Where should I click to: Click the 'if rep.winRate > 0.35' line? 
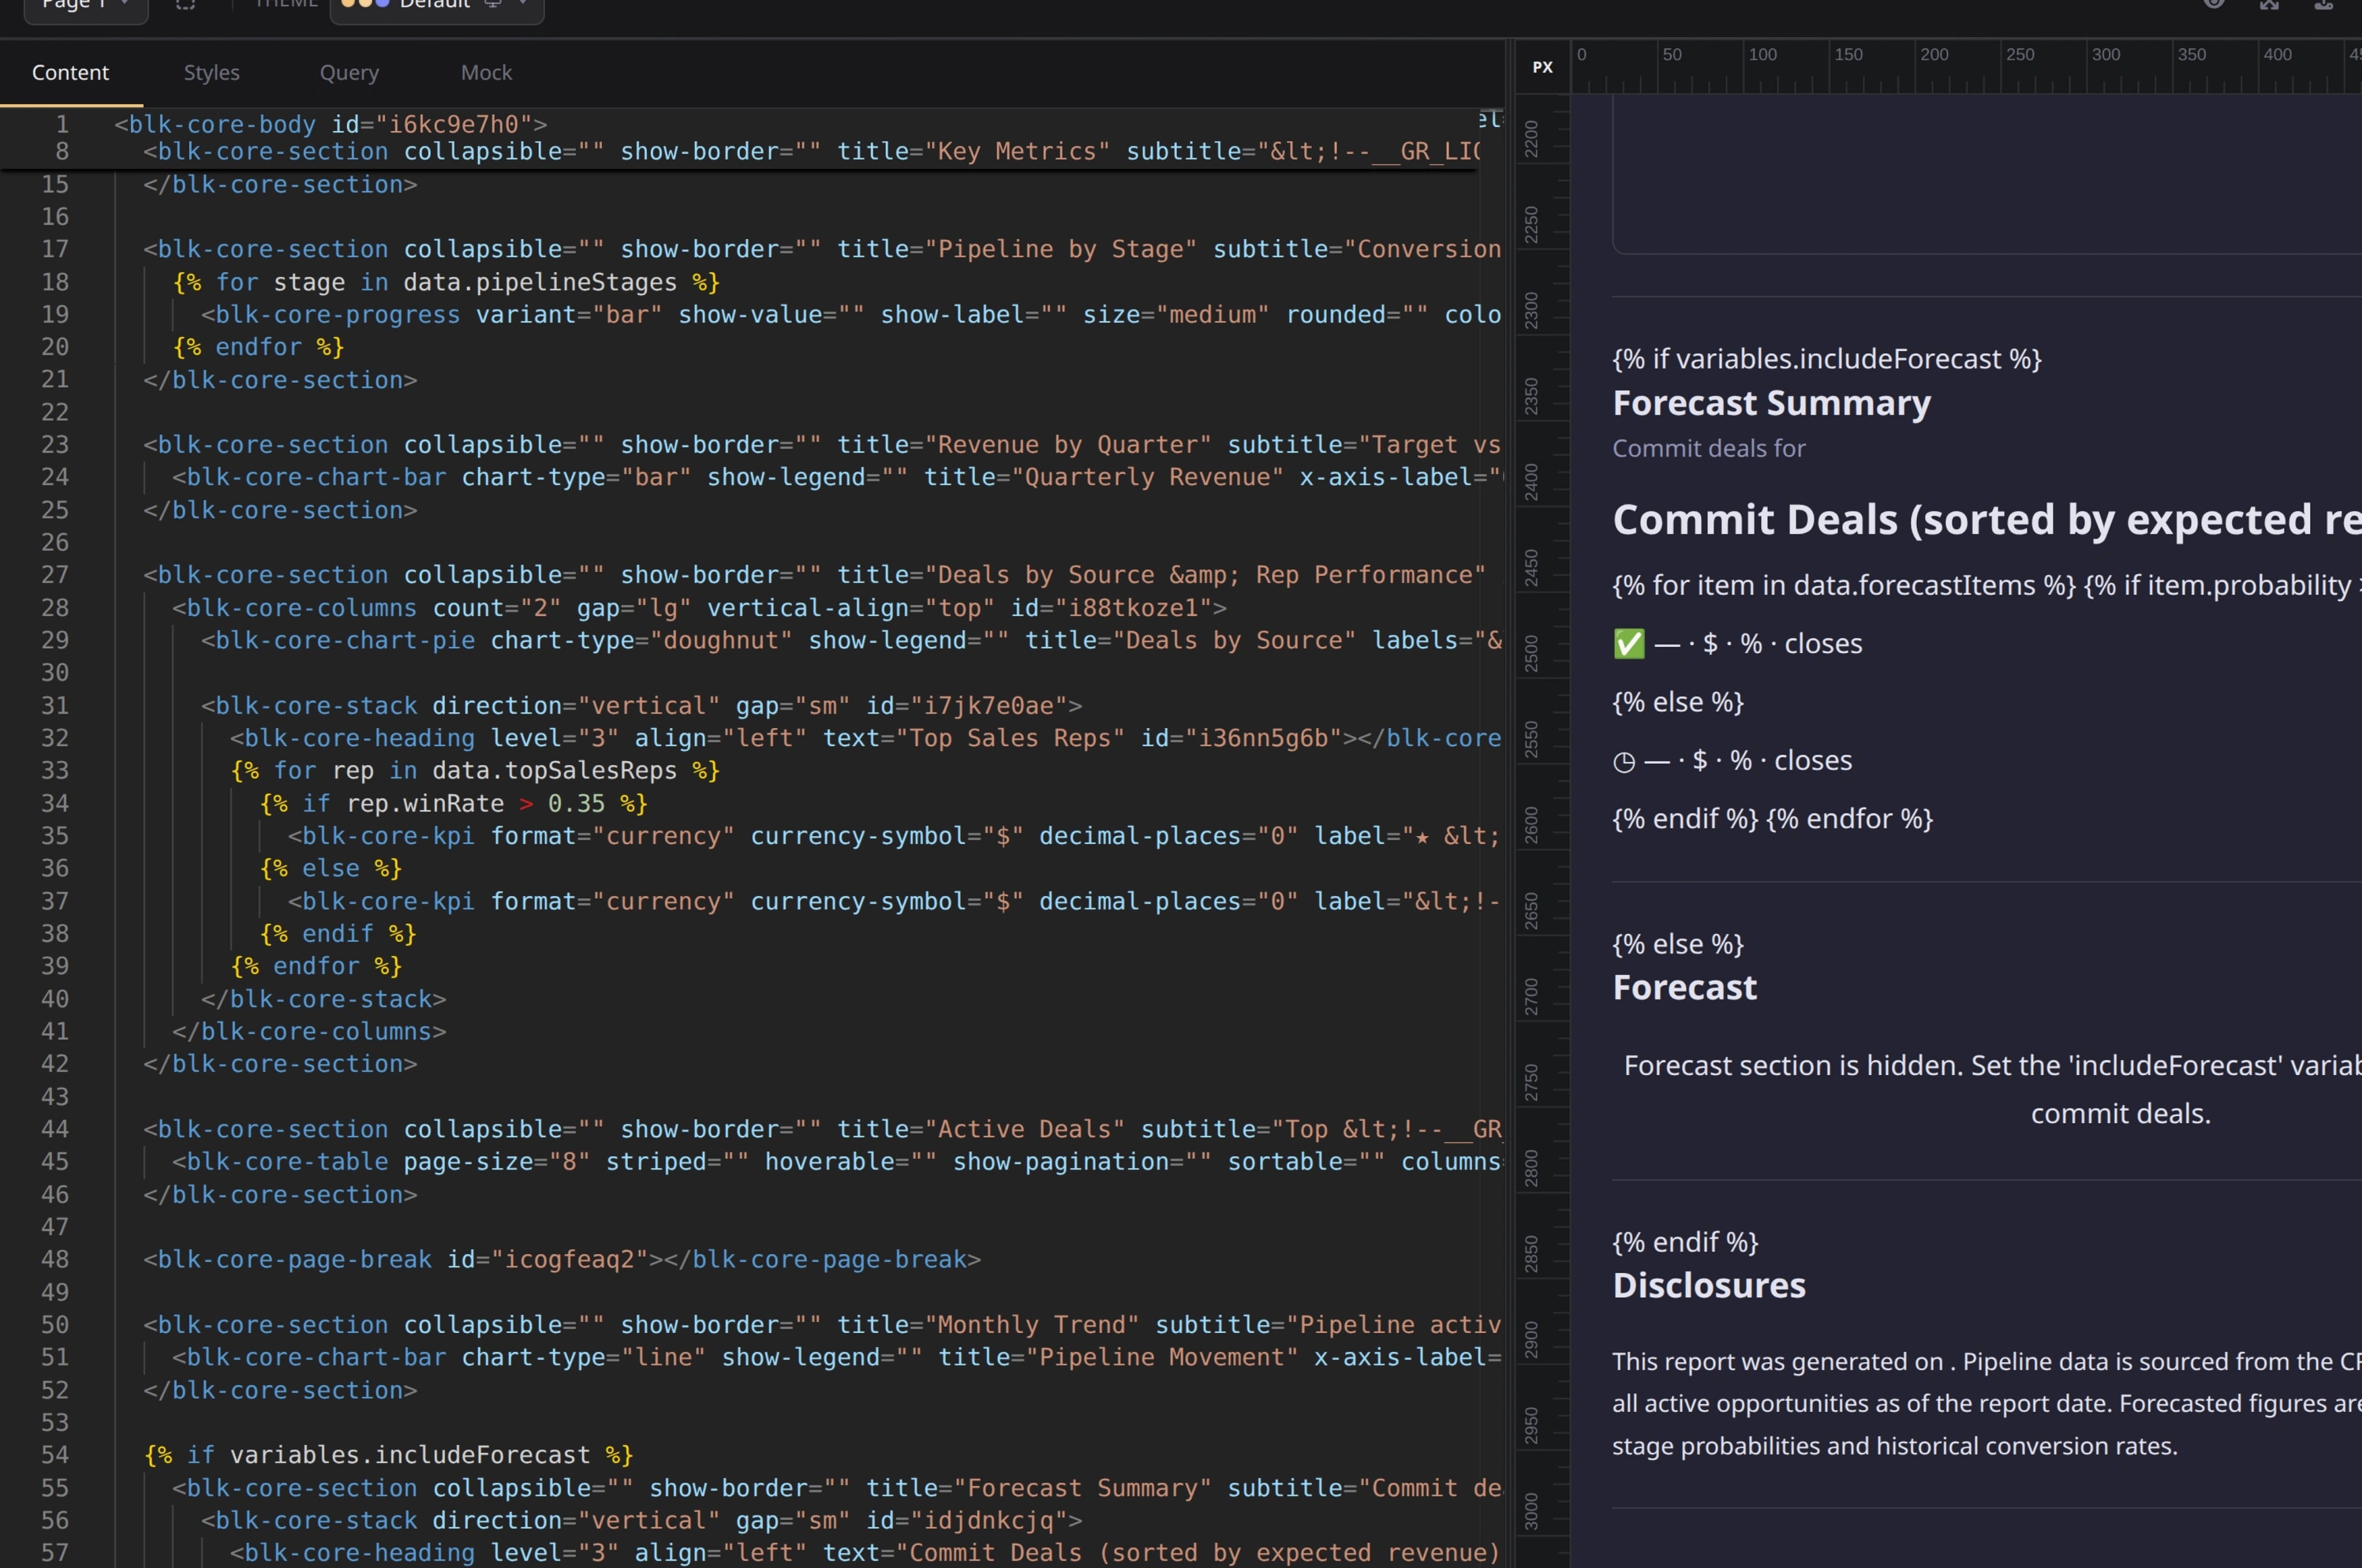click(454, 804)
